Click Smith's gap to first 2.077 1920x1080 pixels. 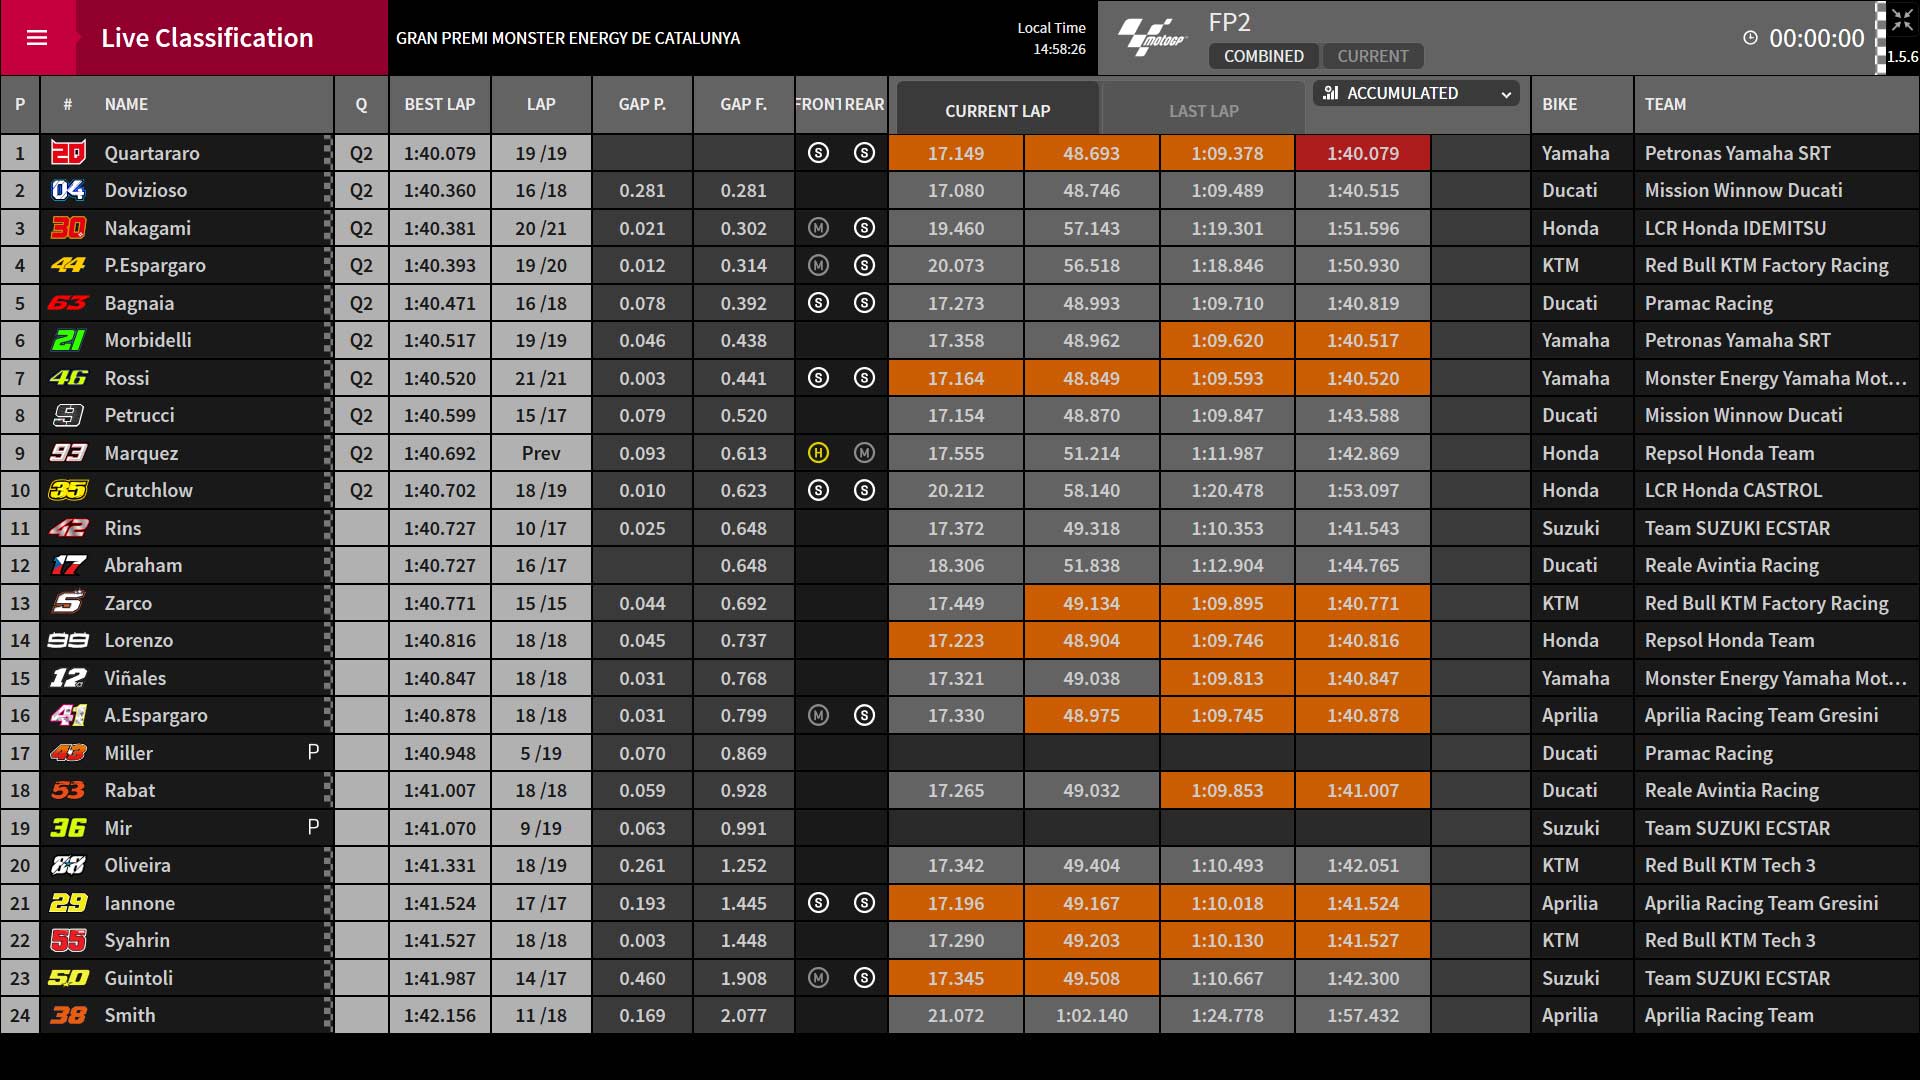[x=744, y=1015]
